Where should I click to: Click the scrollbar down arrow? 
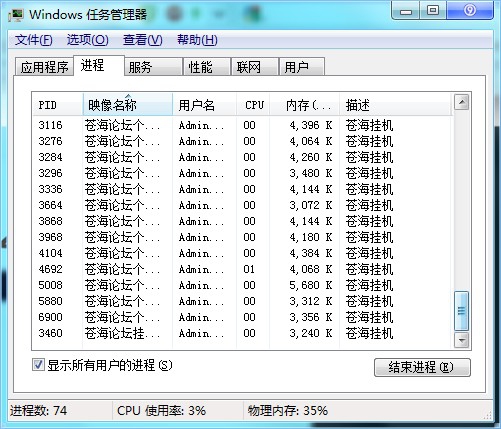[x=462, y=340]
